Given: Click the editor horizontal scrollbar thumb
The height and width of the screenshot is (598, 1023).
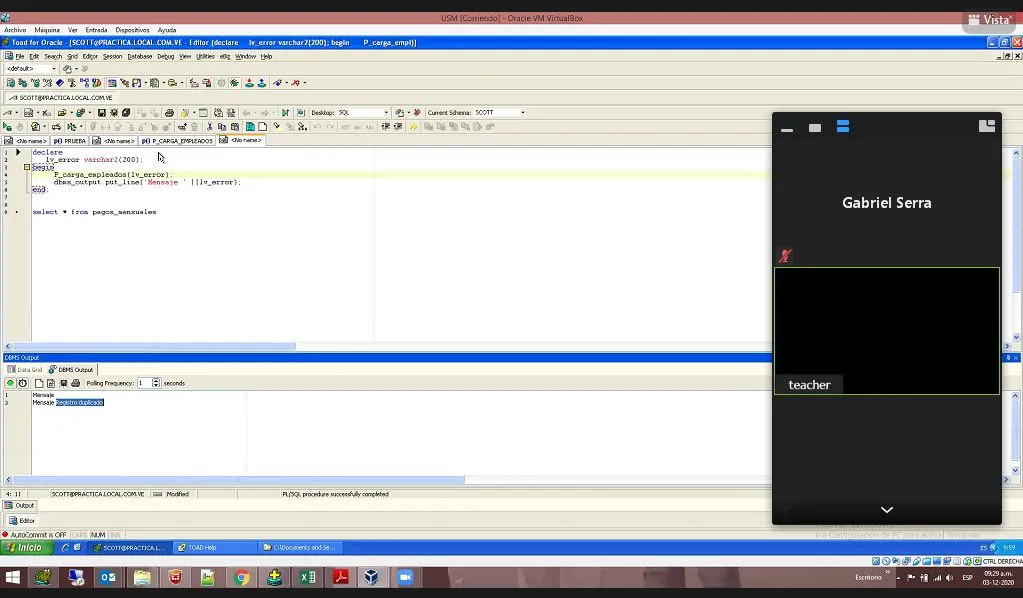Looking at the screenshot, I should point(154,346).
